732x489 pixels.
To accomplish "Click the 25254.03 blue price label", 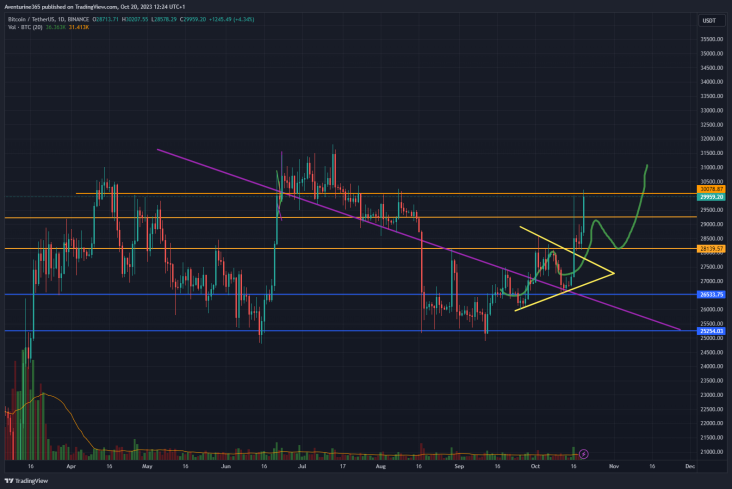I will [711, 331].
